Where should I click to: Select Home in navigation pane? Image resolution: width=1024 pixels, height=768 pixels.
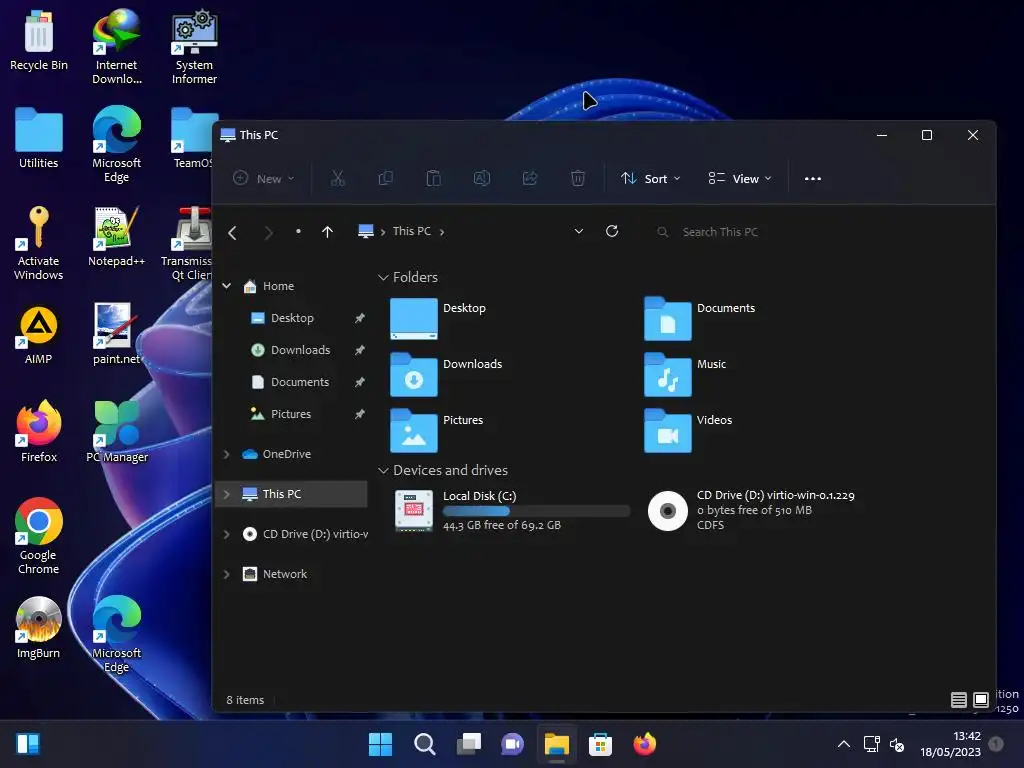(x=268, y=286)
